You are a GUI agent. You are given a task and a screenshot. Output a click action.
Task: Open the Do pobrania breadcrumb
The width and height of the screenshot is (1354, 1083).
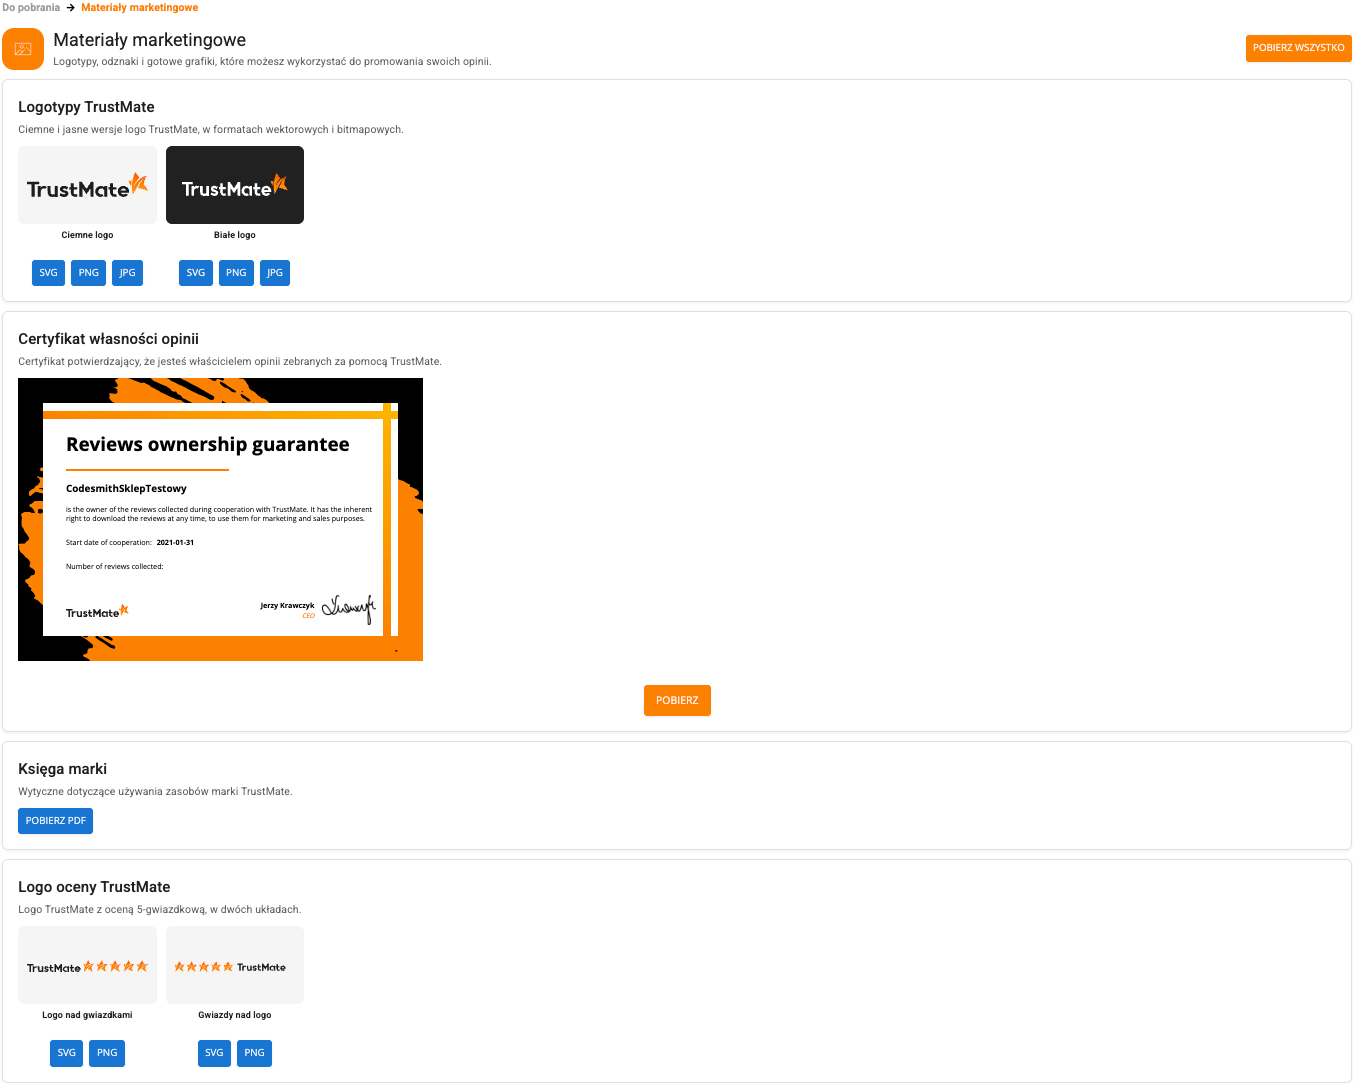point(31,7)
